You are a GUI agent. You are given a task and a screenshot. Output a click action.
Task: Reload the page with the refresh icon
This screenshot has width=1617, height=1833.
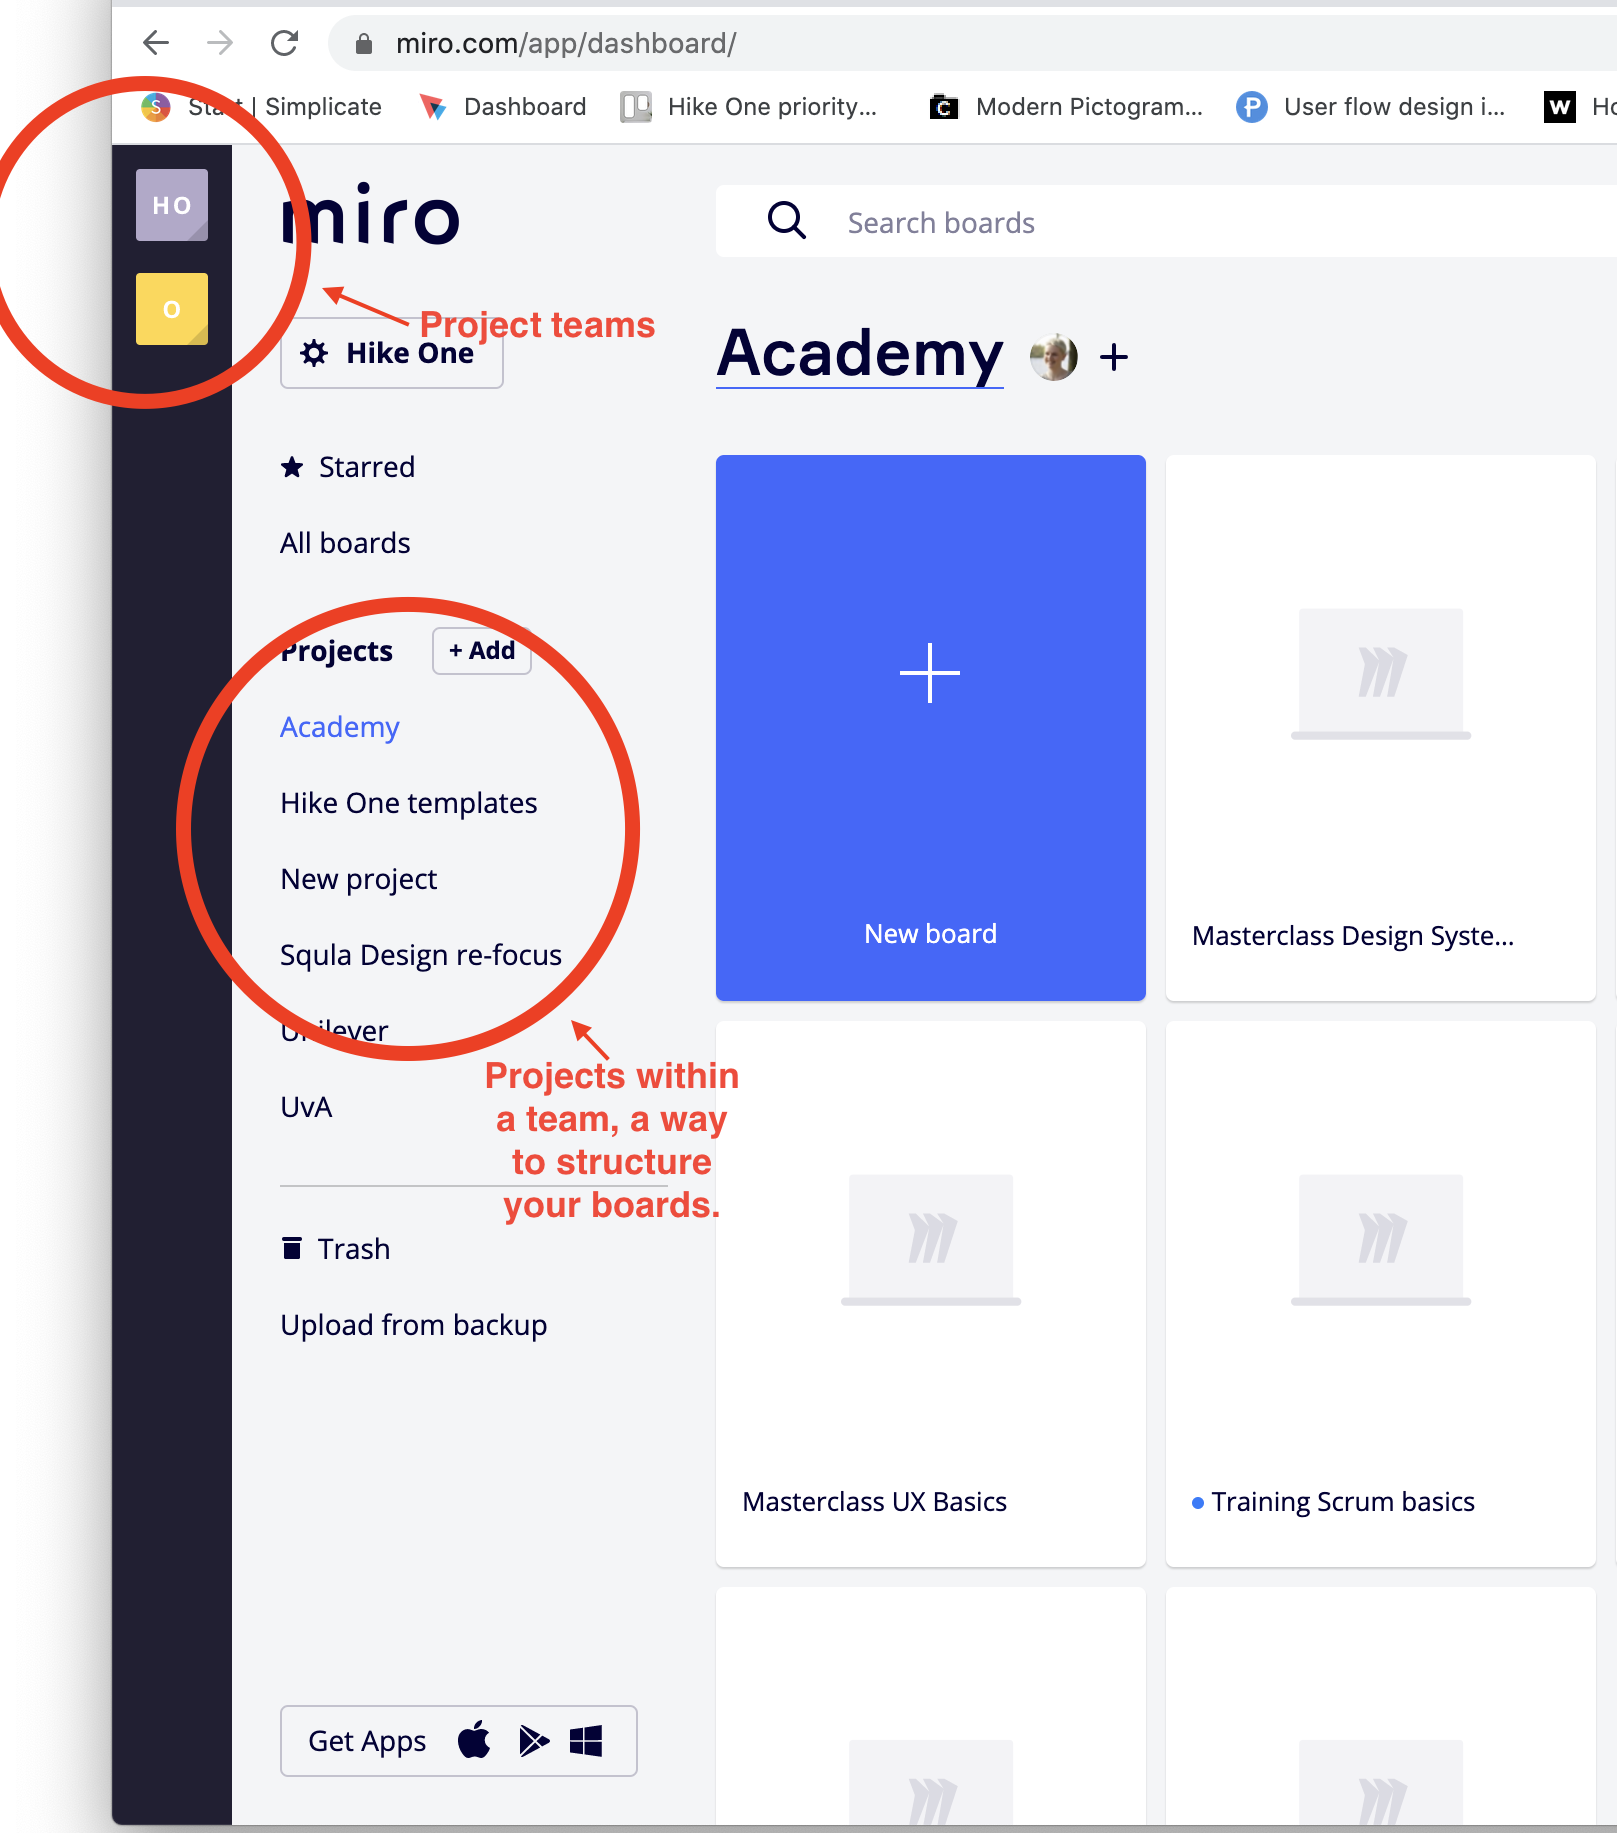click(x=284, y=43)
